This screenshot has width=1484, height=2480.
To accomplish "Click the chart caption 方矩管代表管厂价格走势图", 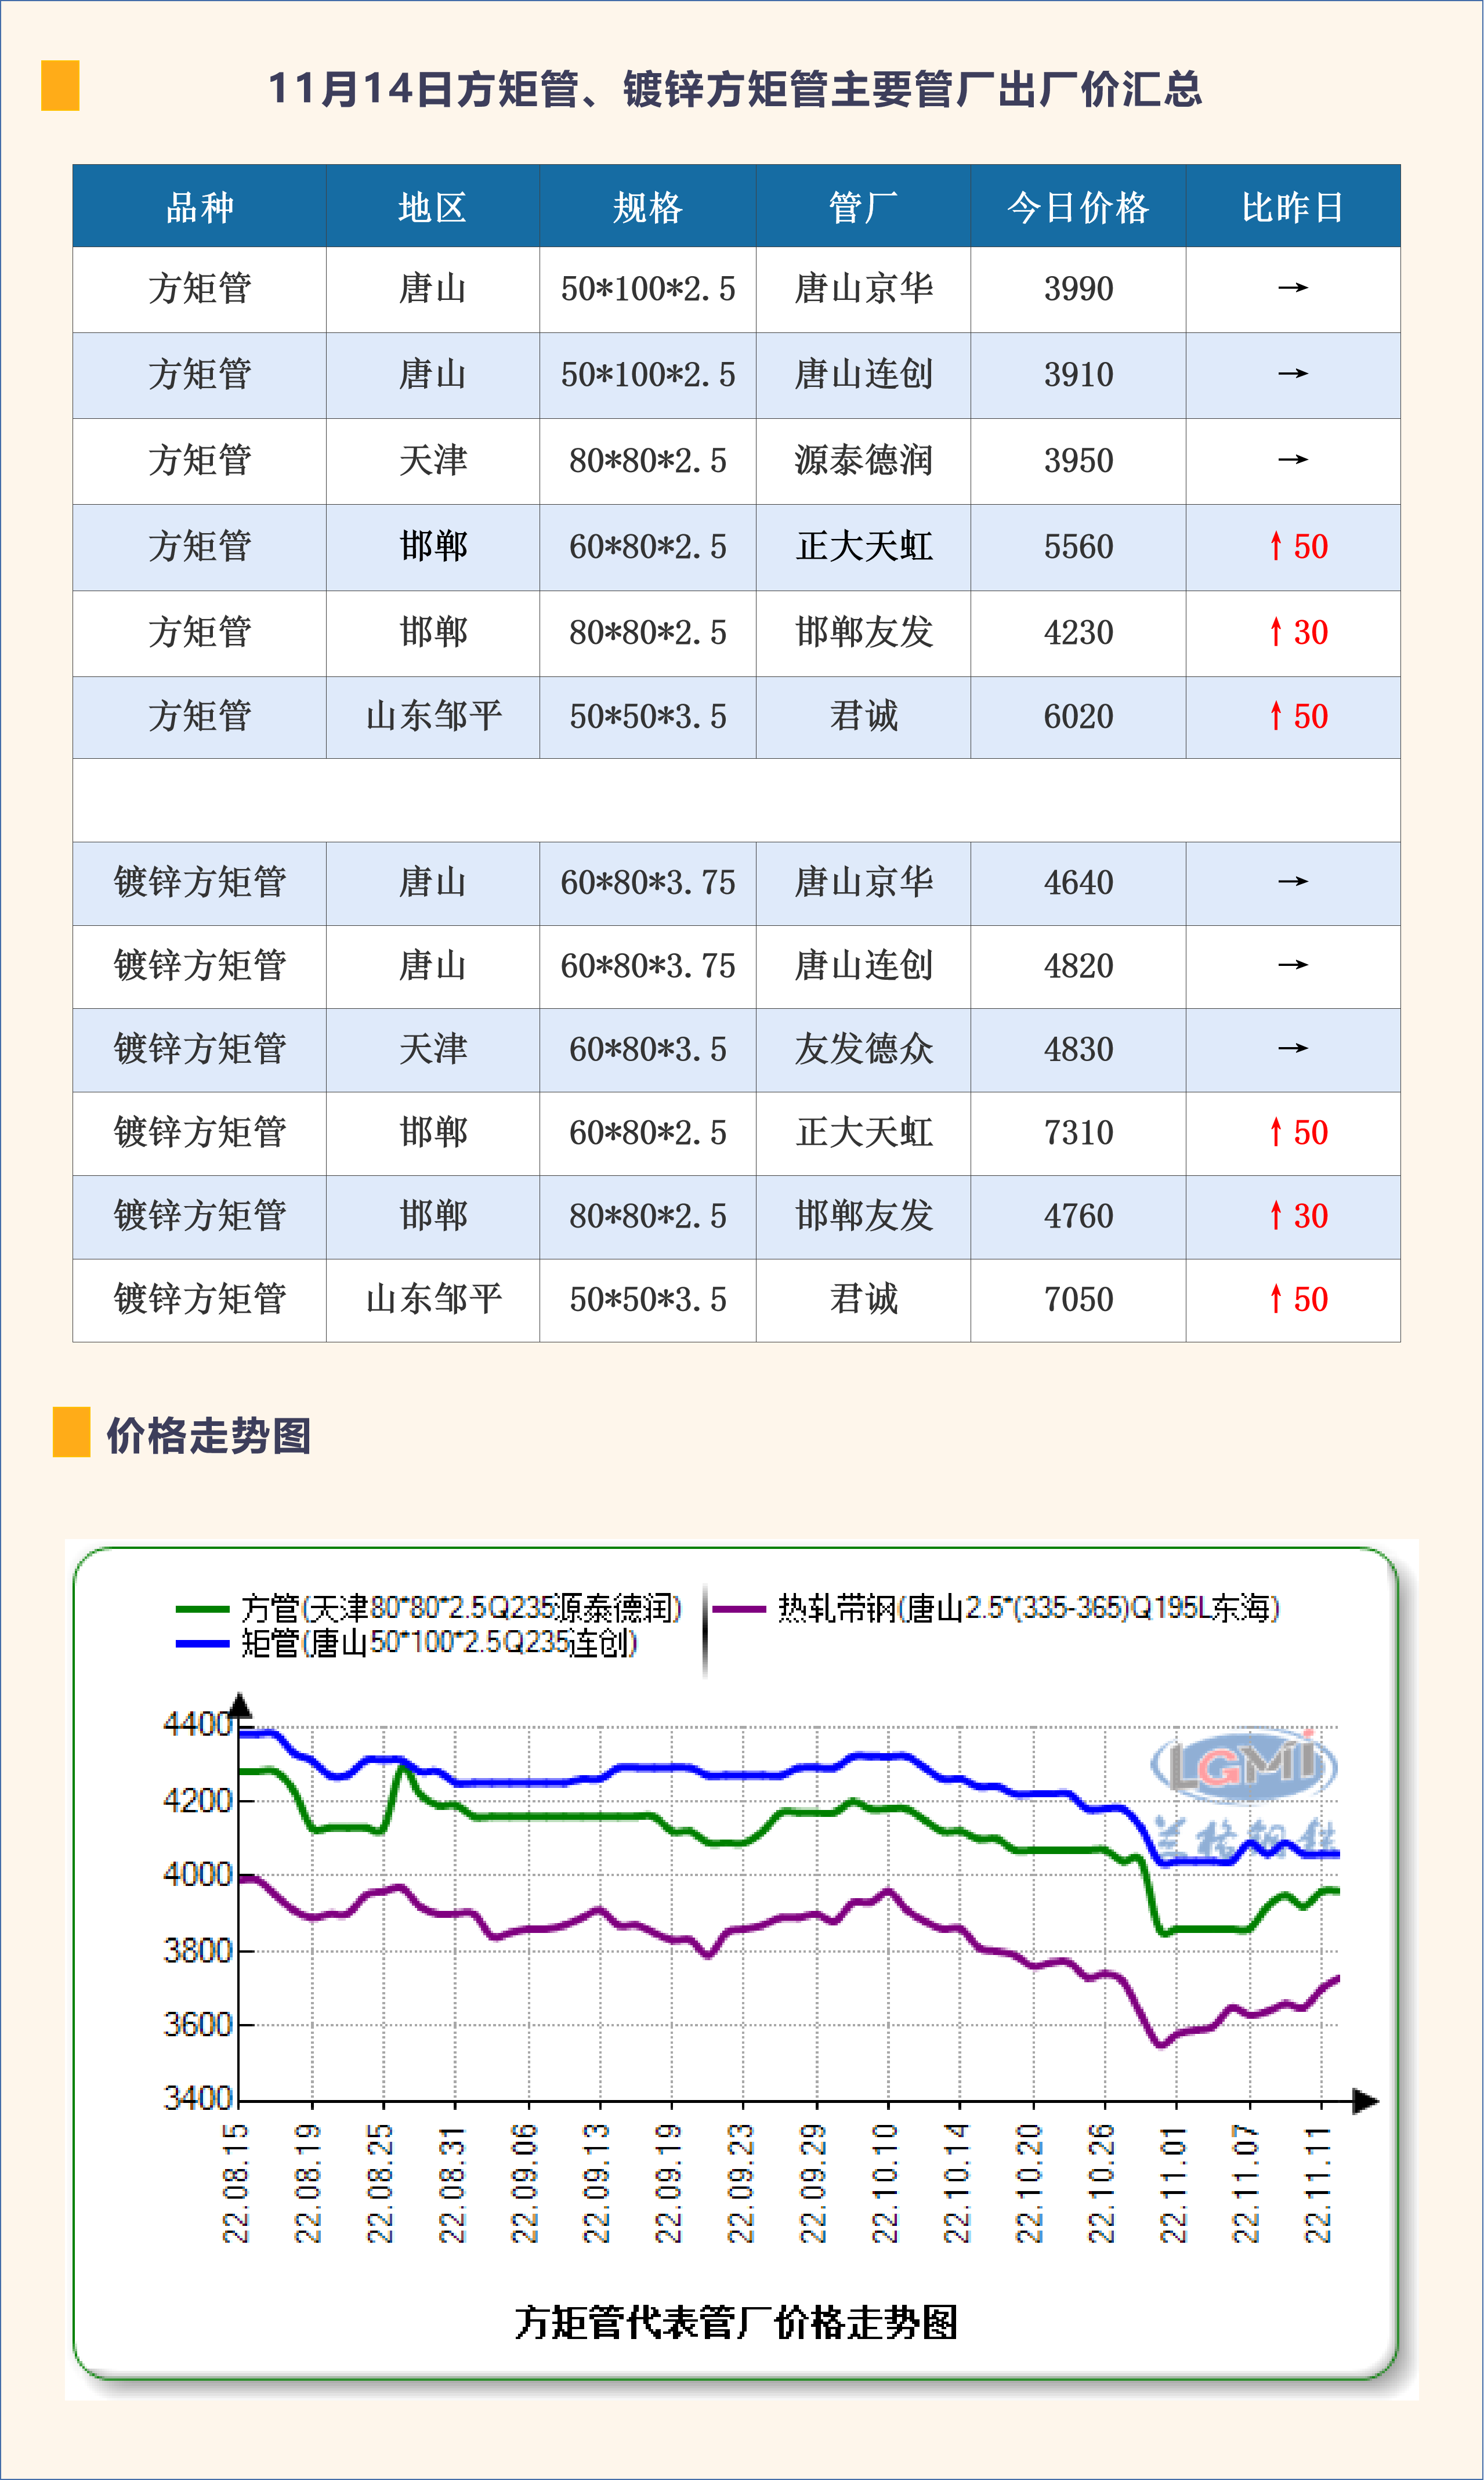I will click(x=736, y=2322).
